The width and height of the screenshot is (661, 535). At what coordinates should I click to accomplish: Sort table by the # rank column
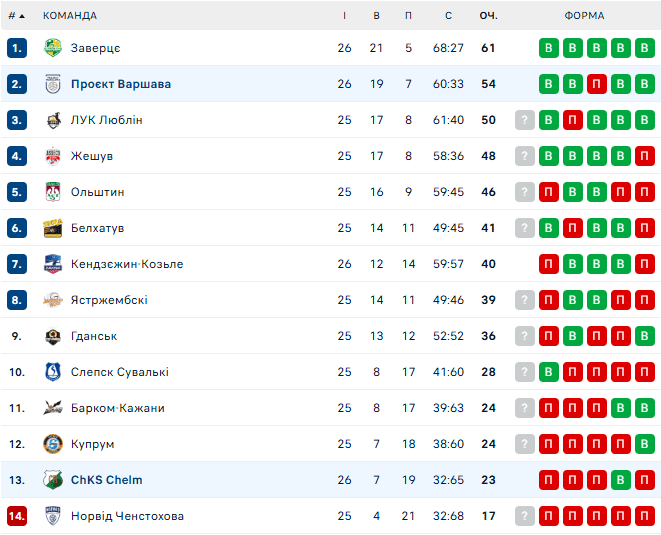(x=16, y=15)
